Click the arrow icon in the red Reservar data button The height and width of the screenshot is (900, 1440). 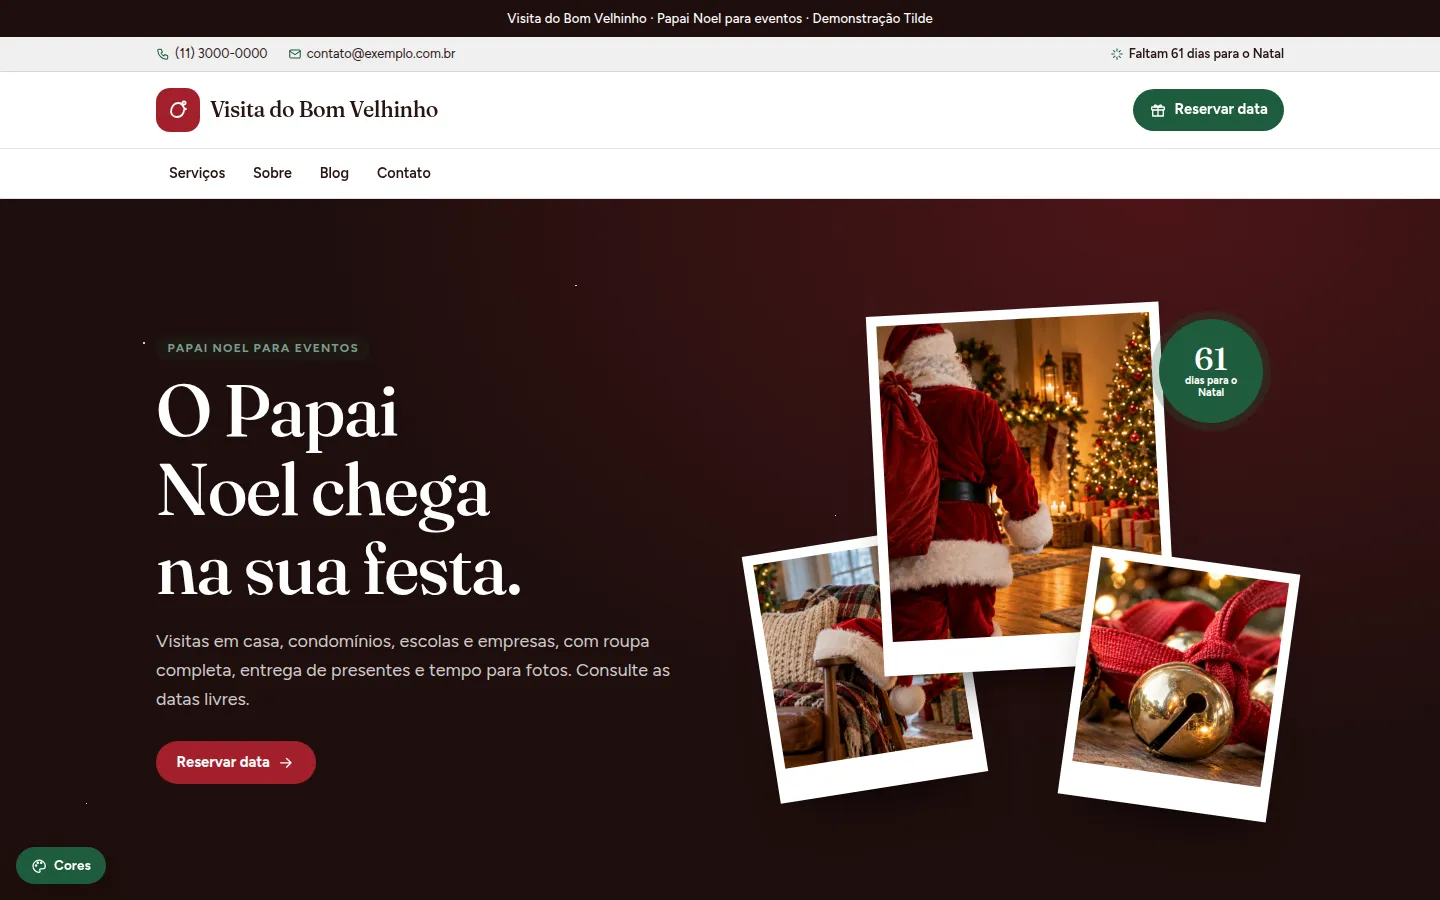tap(286, 763)
